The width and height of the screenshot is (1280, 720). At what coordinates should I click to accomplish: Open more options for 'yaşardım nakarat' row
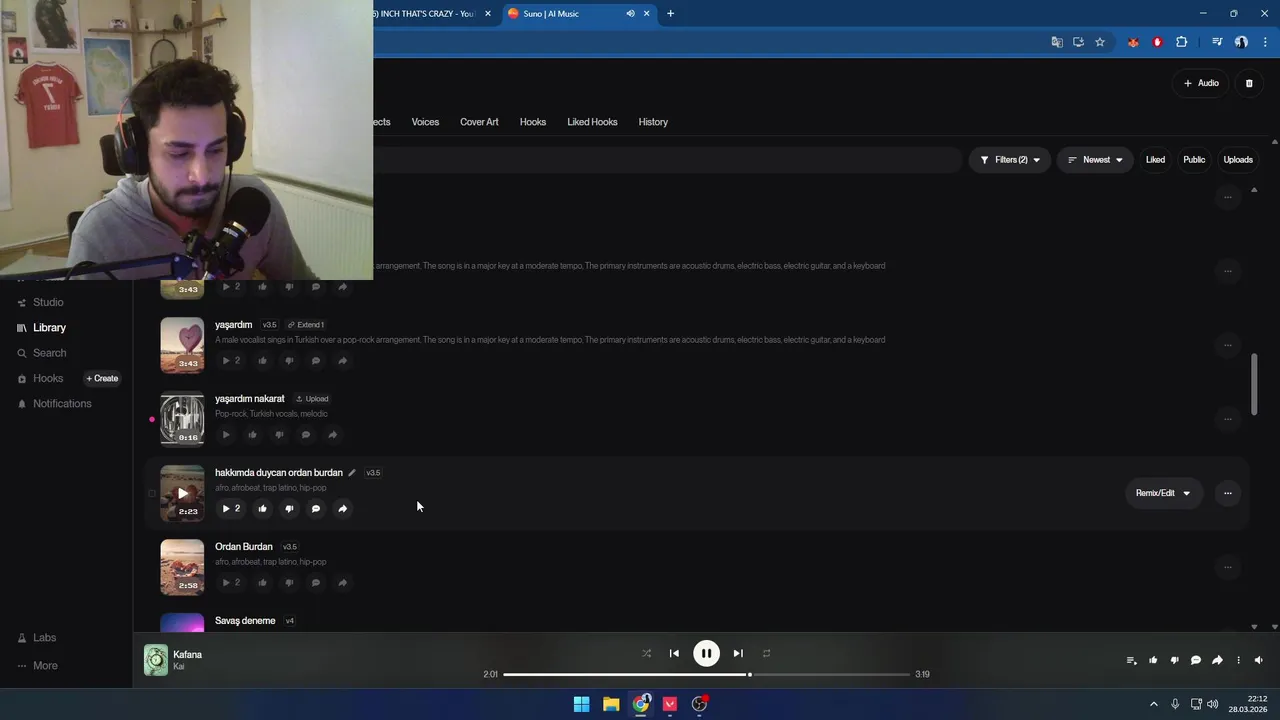(1227, 419)
